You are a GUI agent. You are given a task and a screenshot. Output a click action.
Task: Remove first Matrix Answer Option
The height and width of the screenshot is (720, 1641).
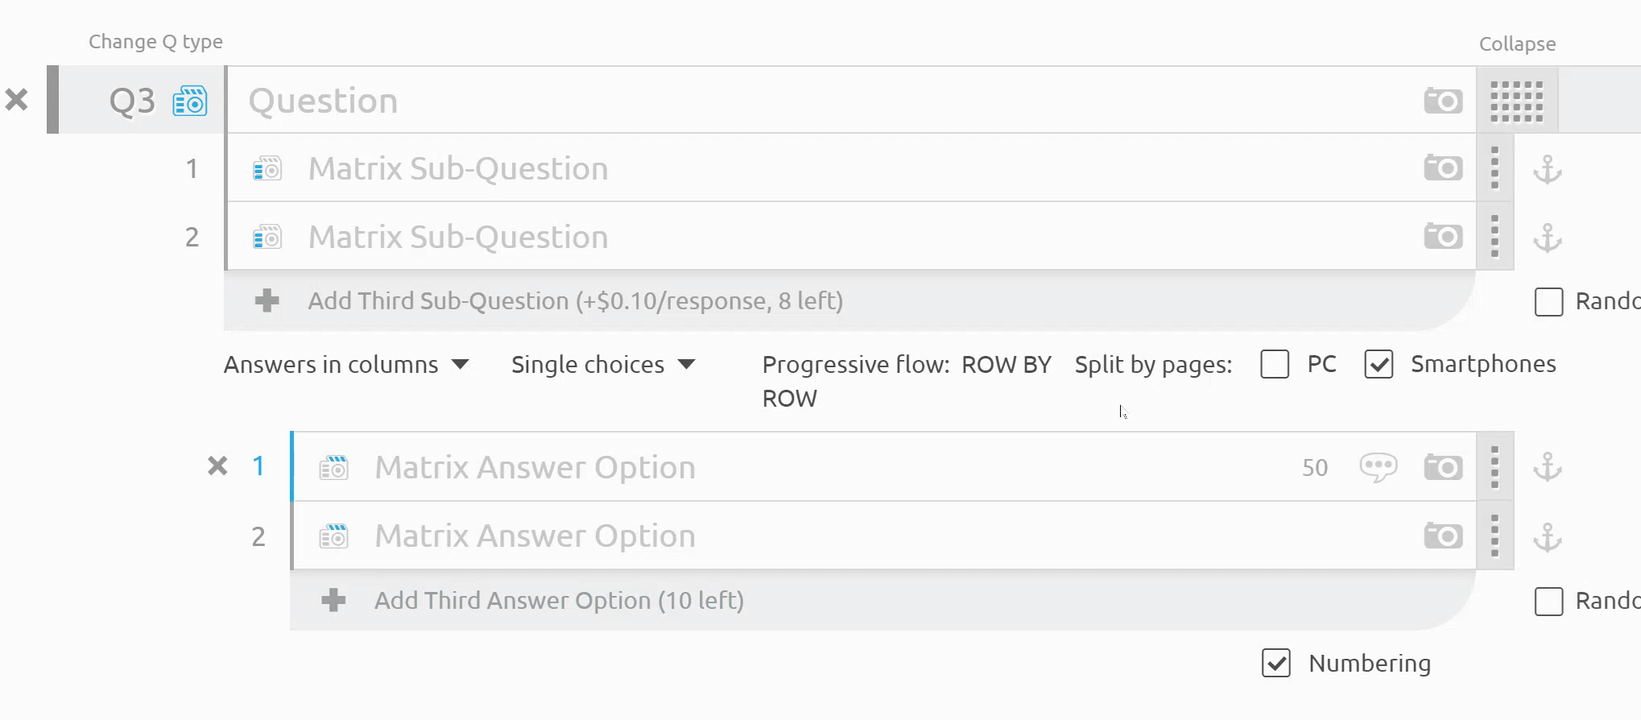click(x=217, y=466)
